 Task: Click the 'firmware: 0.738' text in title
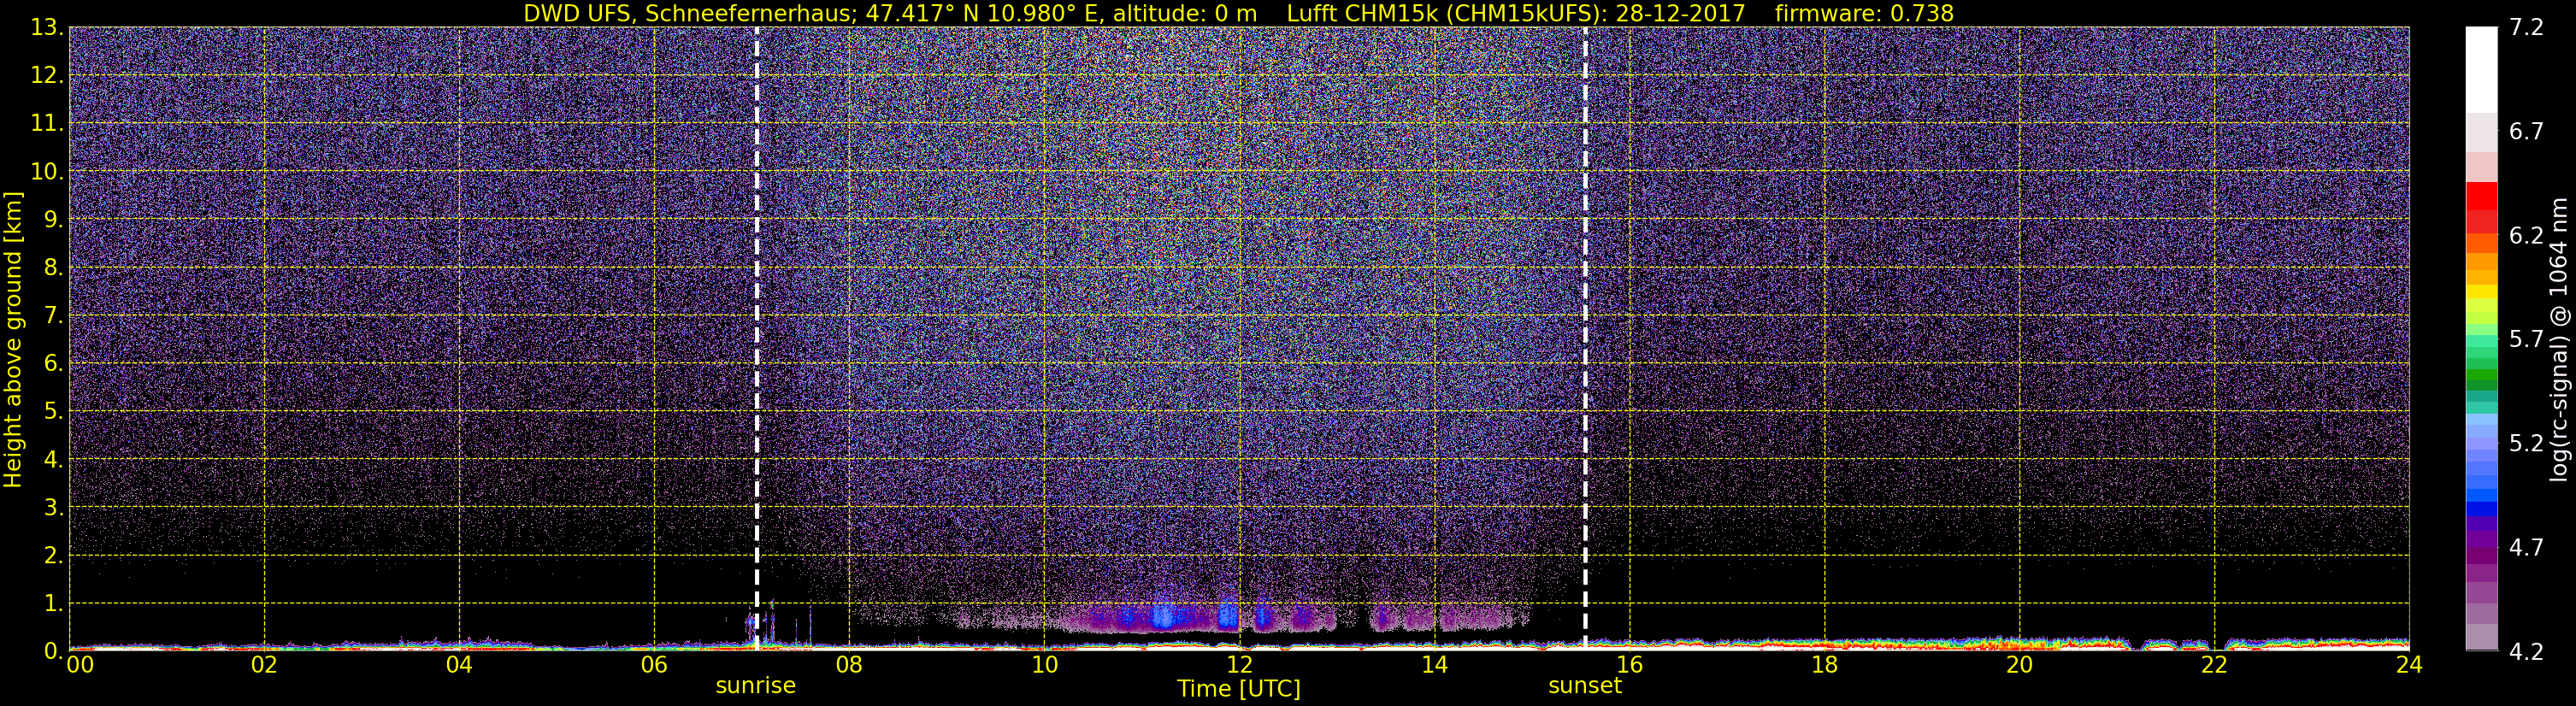1864,13
